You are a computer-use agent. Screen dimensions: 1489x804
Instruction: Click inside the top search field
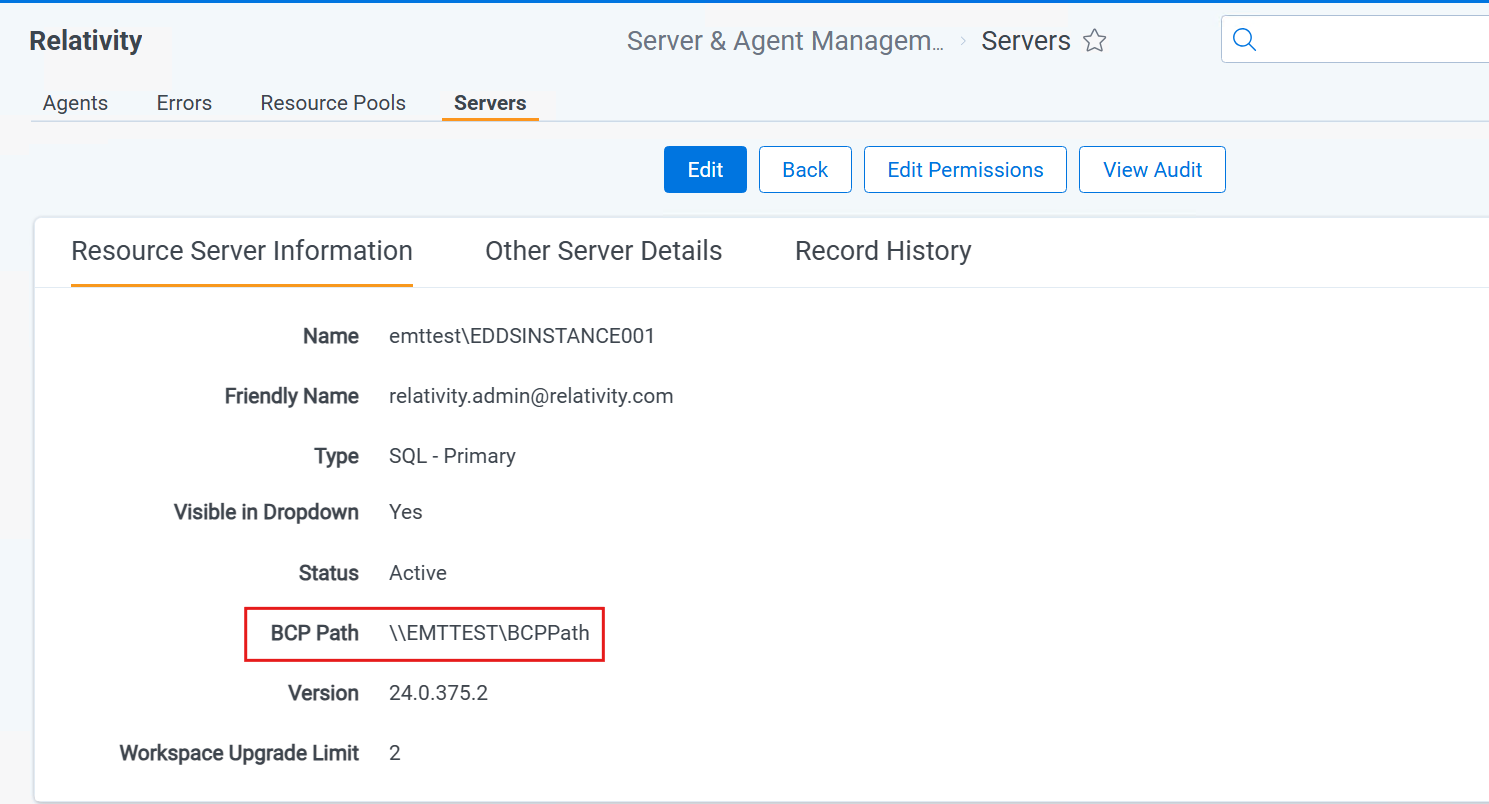tap(1370, 40)
